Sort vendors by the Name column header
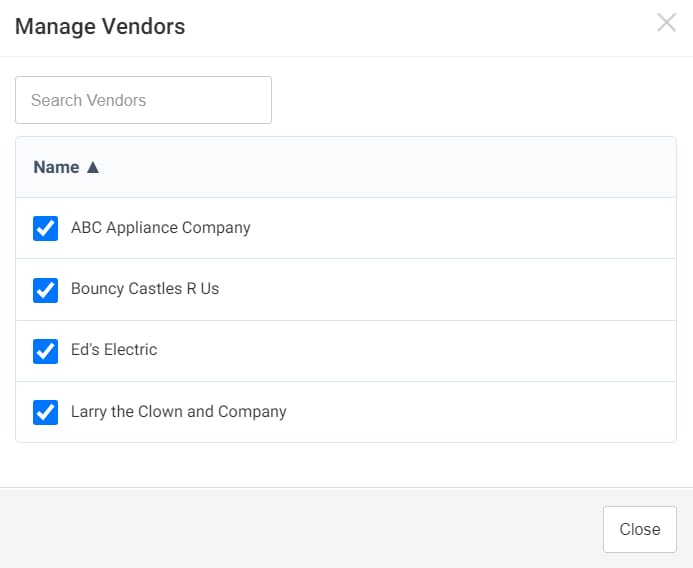 pos(57,167)
